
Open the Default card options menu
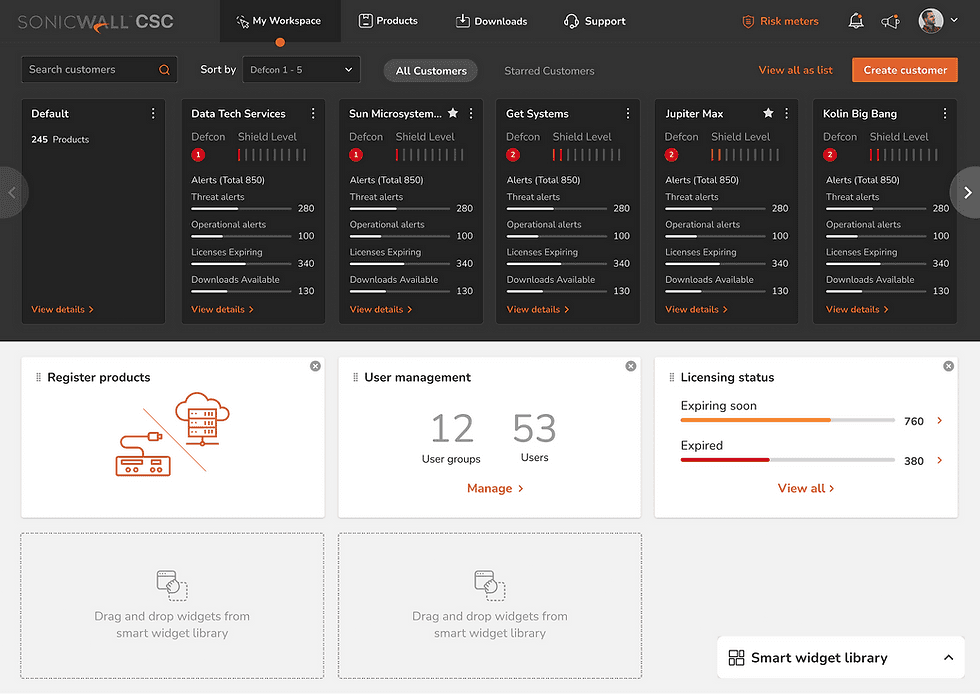153,113
